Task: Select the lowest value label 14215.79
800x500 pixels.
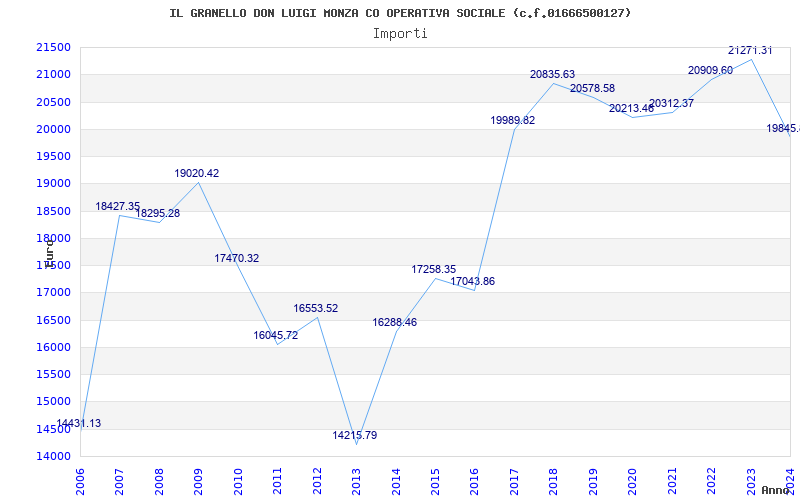Action: pos(355,436)
